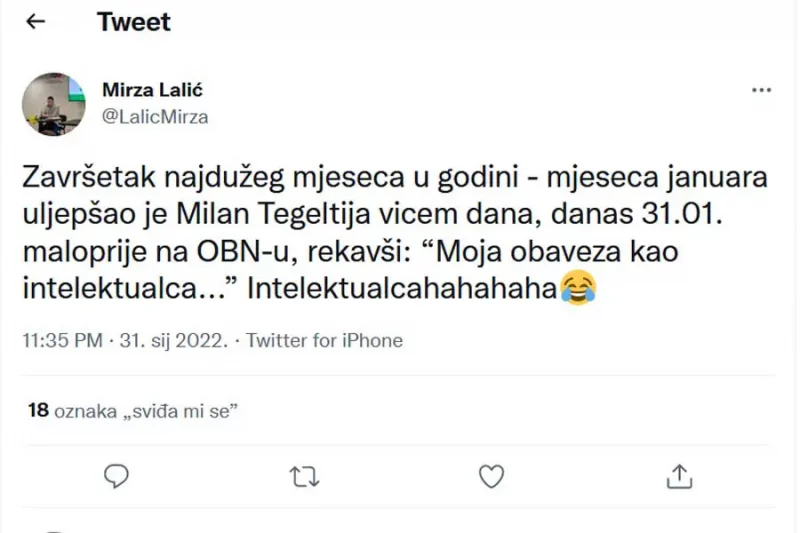View the 18 likes count
The image size is (800, 533).
click(x=38, y=409)
